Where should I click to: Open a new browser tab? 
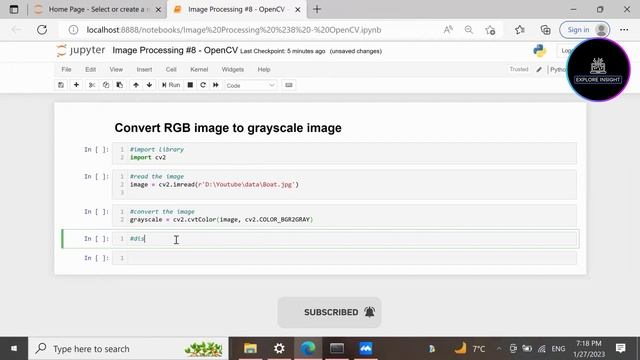coord(317,9)
